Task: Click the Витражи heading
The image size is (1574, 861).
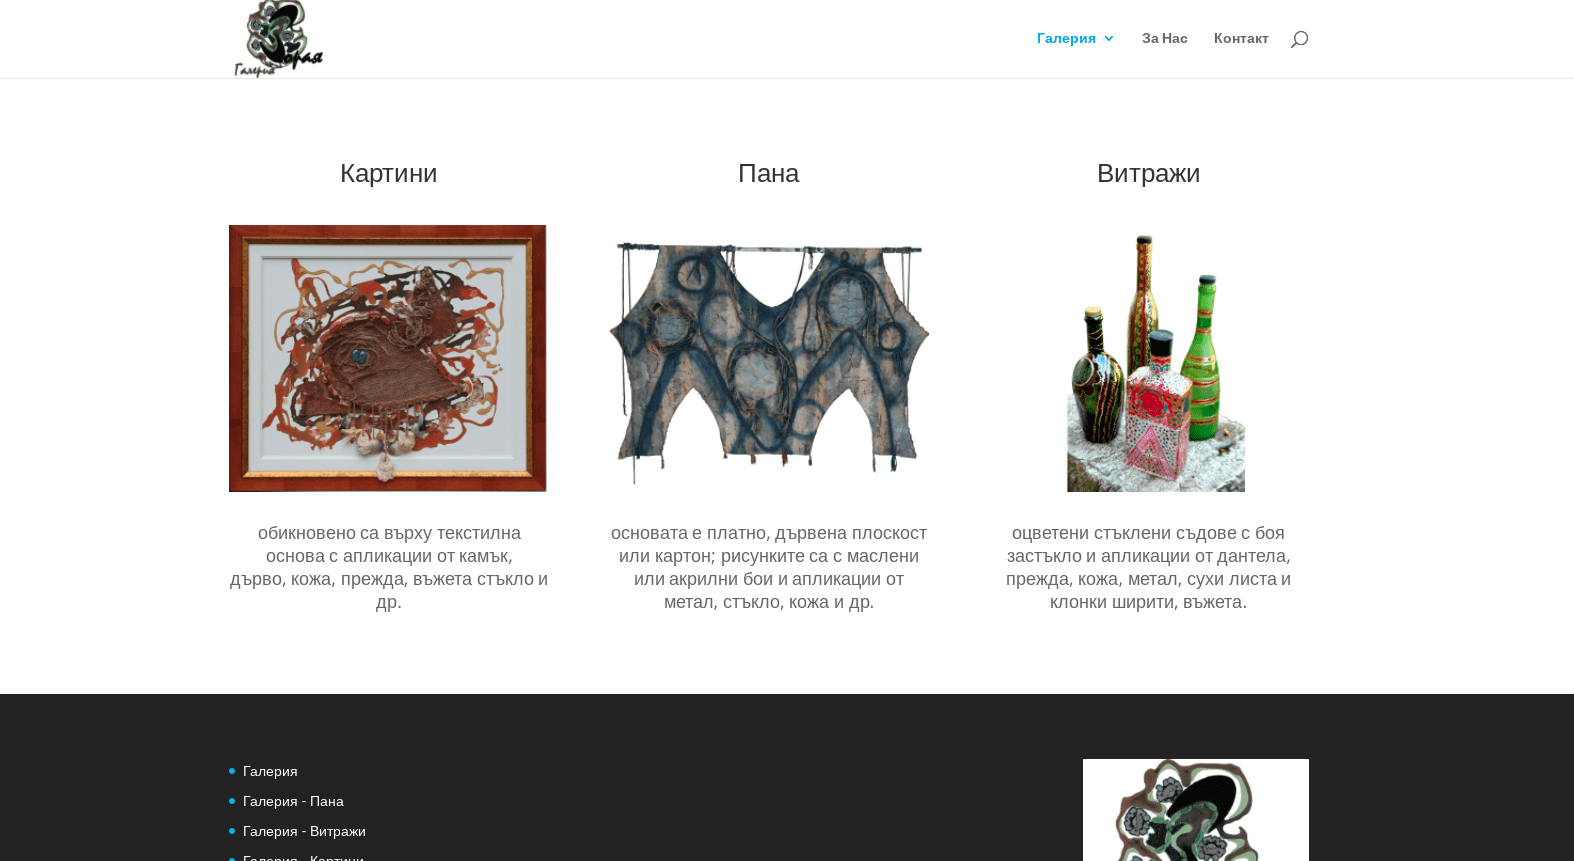Action: [1148, 173]
